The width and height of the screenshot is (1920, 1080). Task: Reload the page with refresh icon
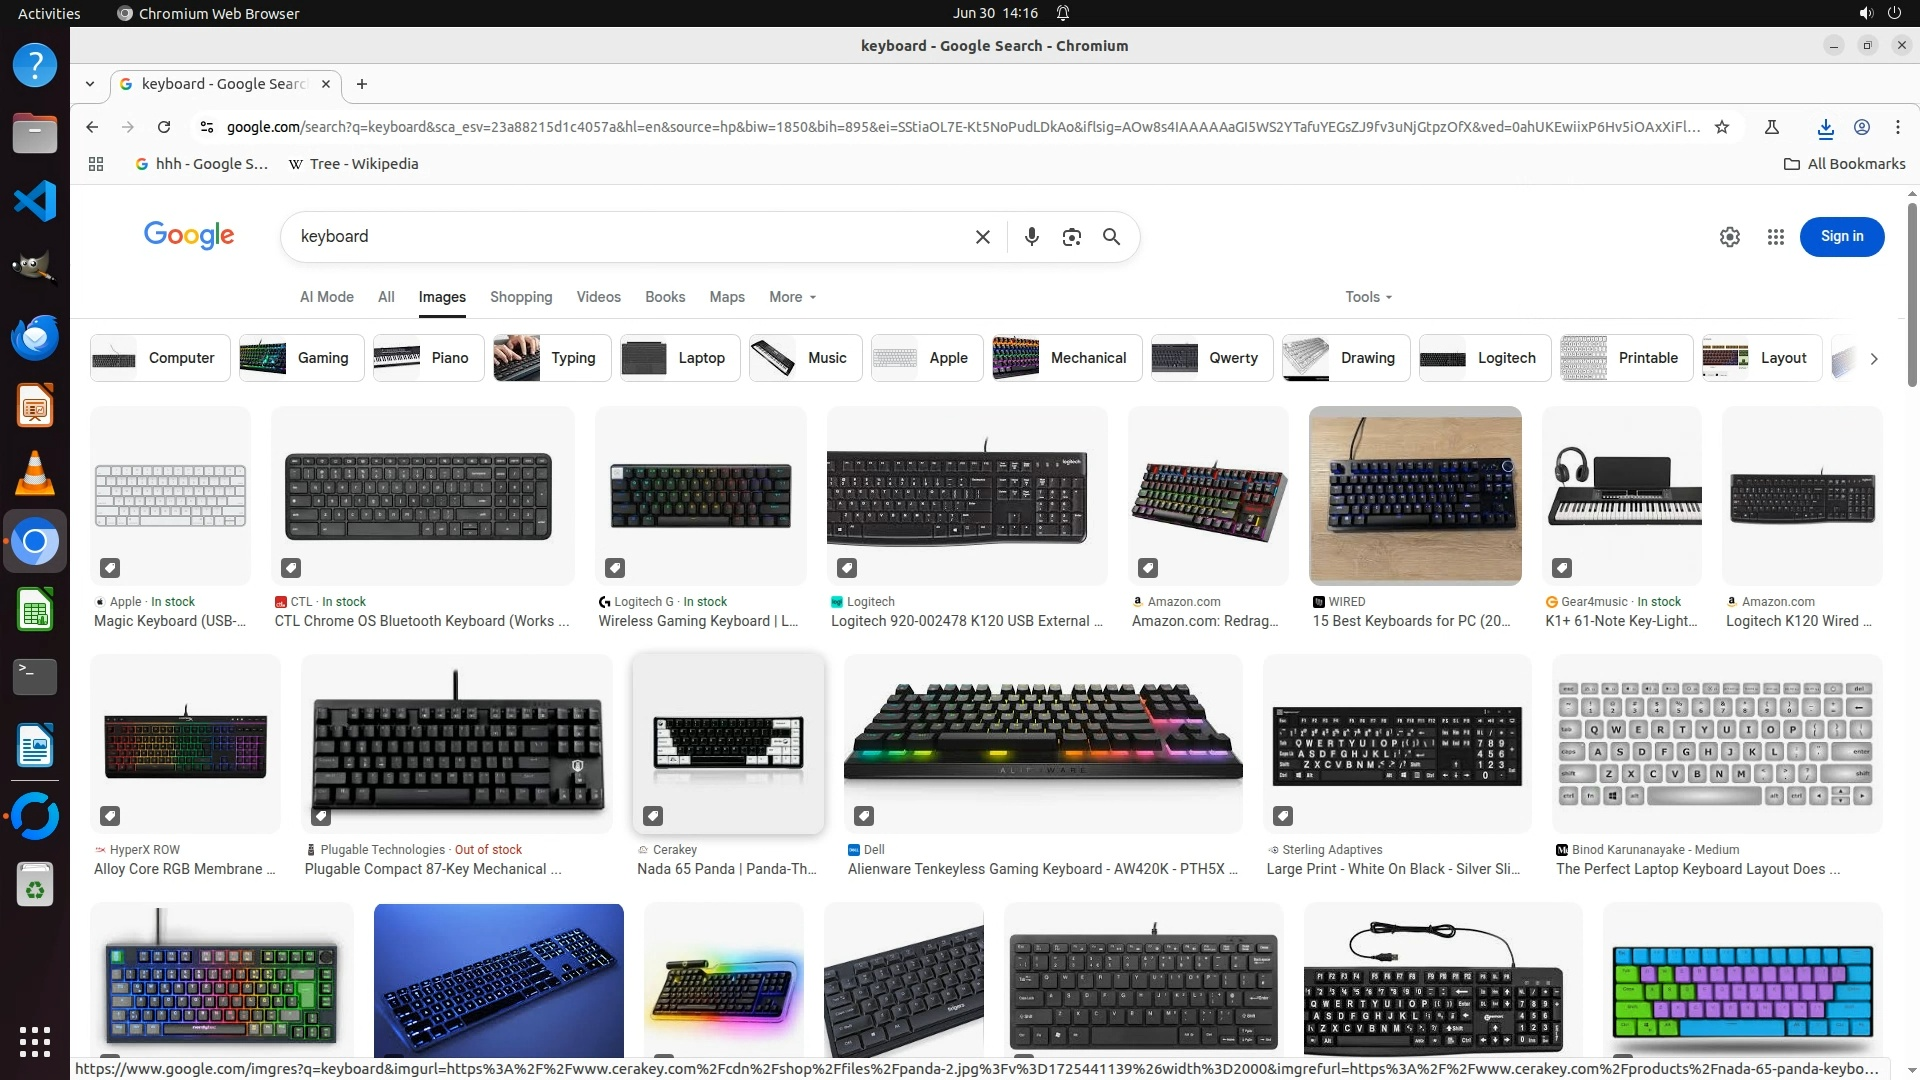(x=164, y=127)
